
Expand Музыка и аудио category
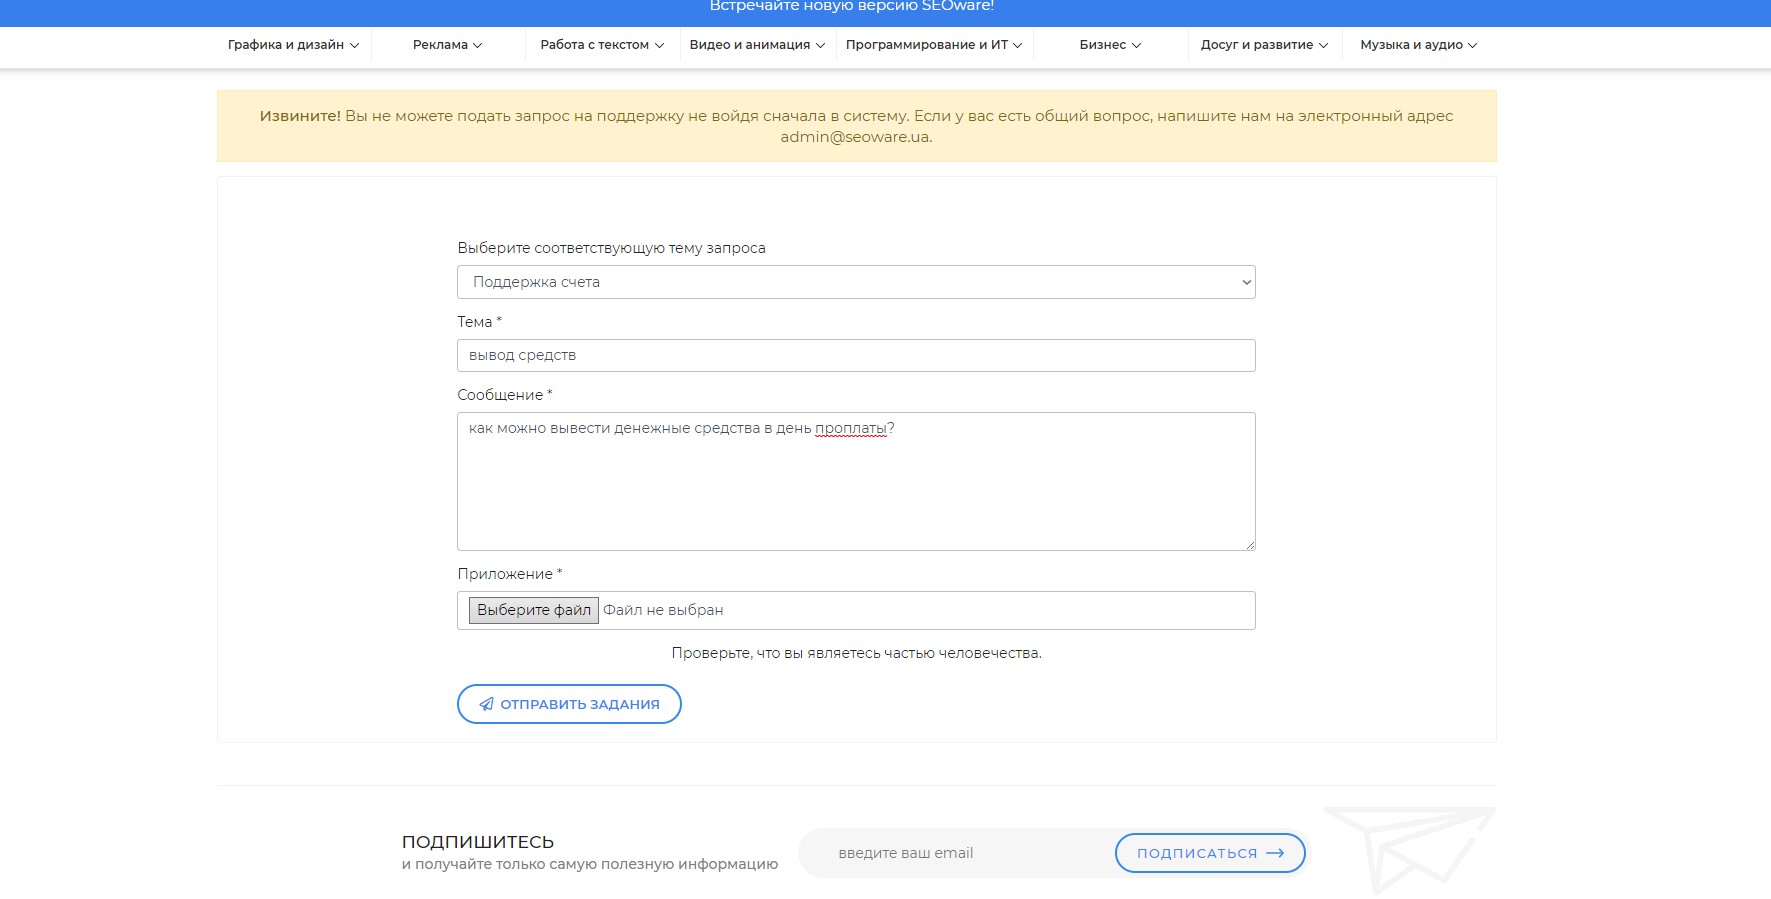pos(1418,45)
